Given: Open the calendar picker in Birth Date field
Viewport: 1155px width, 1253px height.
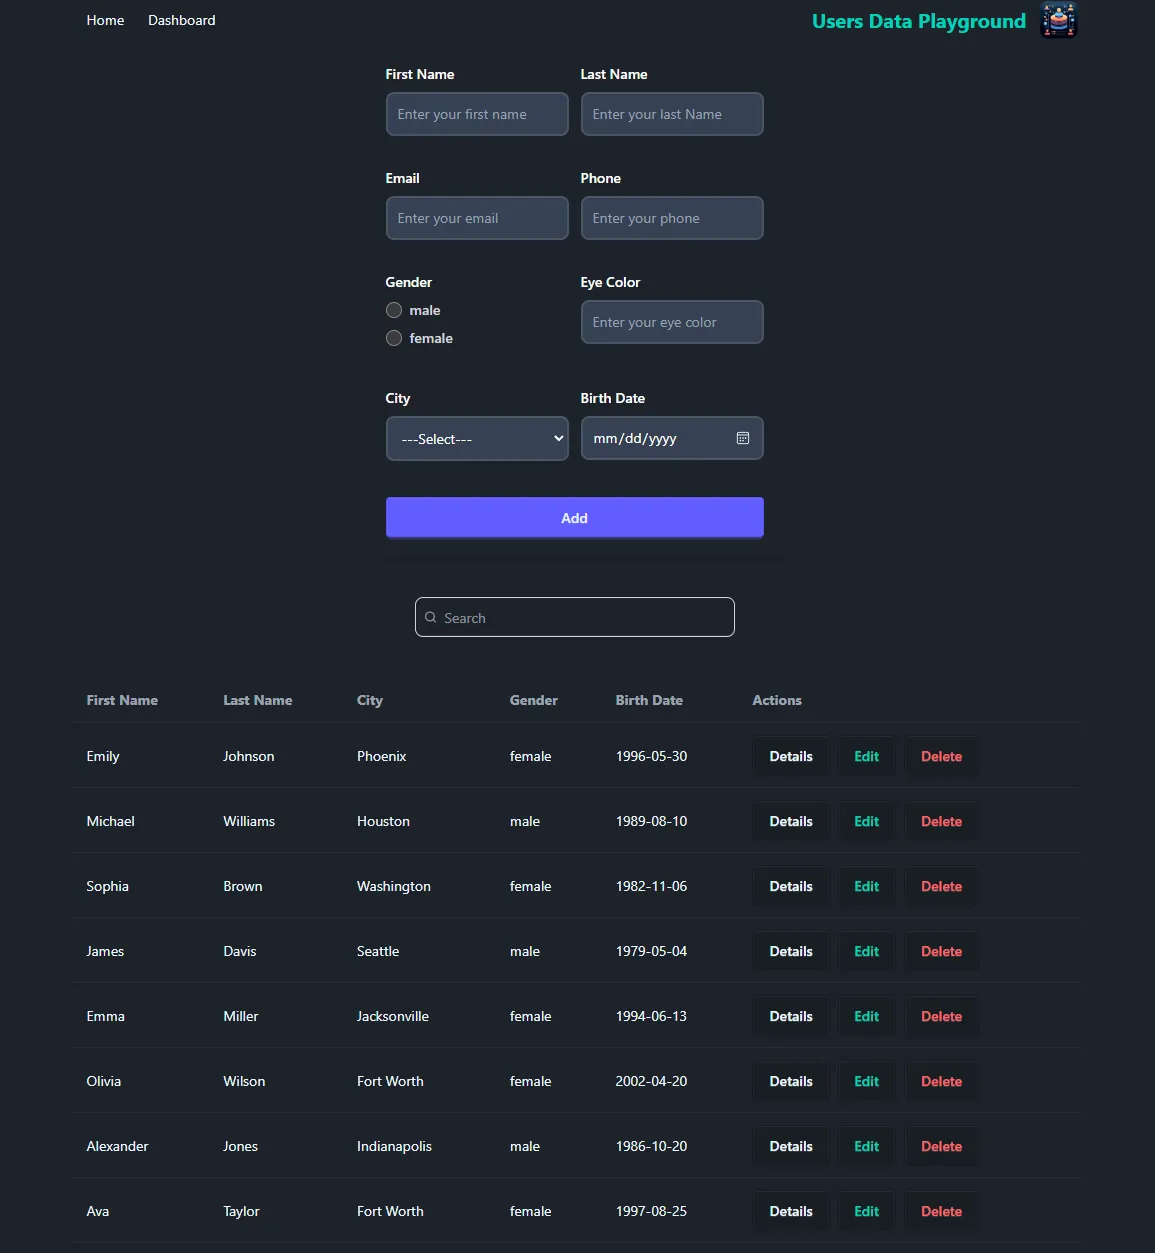Looking at the screenshot, I should (x=742, y=438).
